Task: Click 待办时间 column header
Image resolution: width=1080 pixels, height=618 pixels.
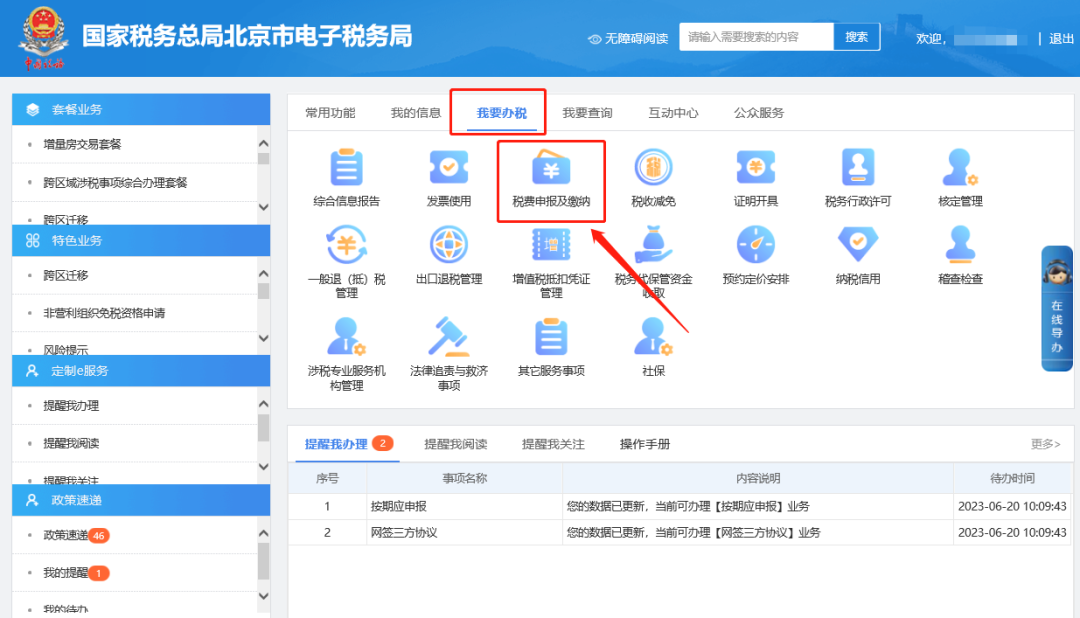Action: pos(1012,478)
